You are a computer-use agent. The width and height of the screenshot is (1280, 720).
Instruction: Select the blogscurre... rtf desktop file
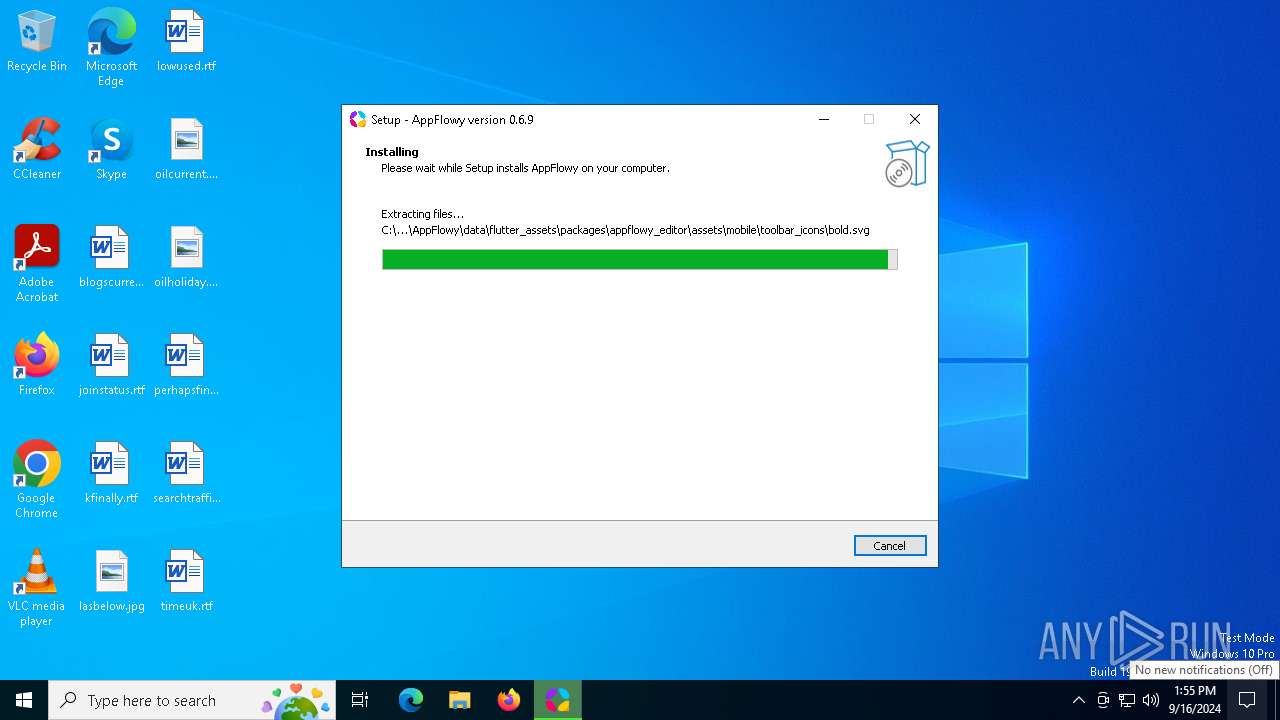point(111,258)
